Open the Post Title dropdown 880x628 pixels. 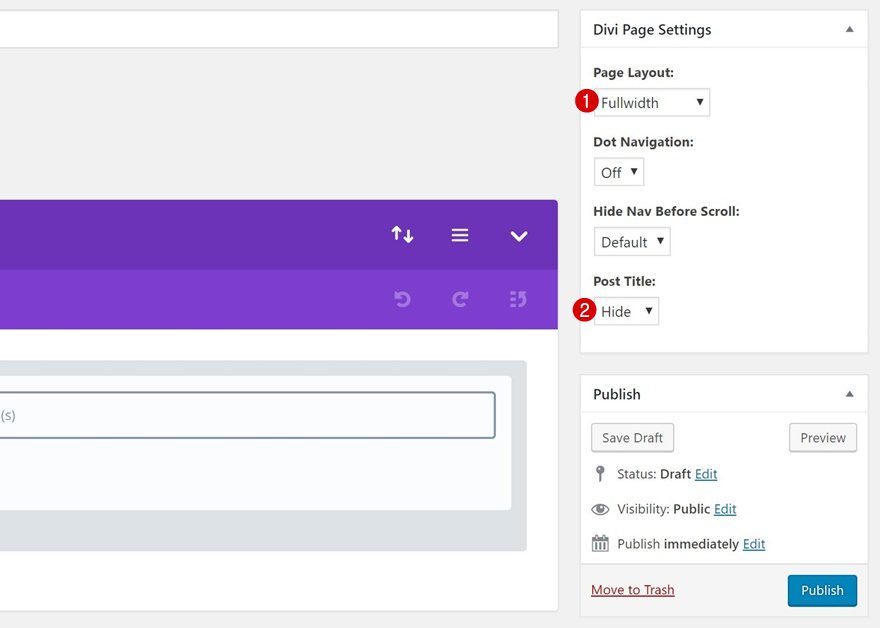tap(626, 311)
